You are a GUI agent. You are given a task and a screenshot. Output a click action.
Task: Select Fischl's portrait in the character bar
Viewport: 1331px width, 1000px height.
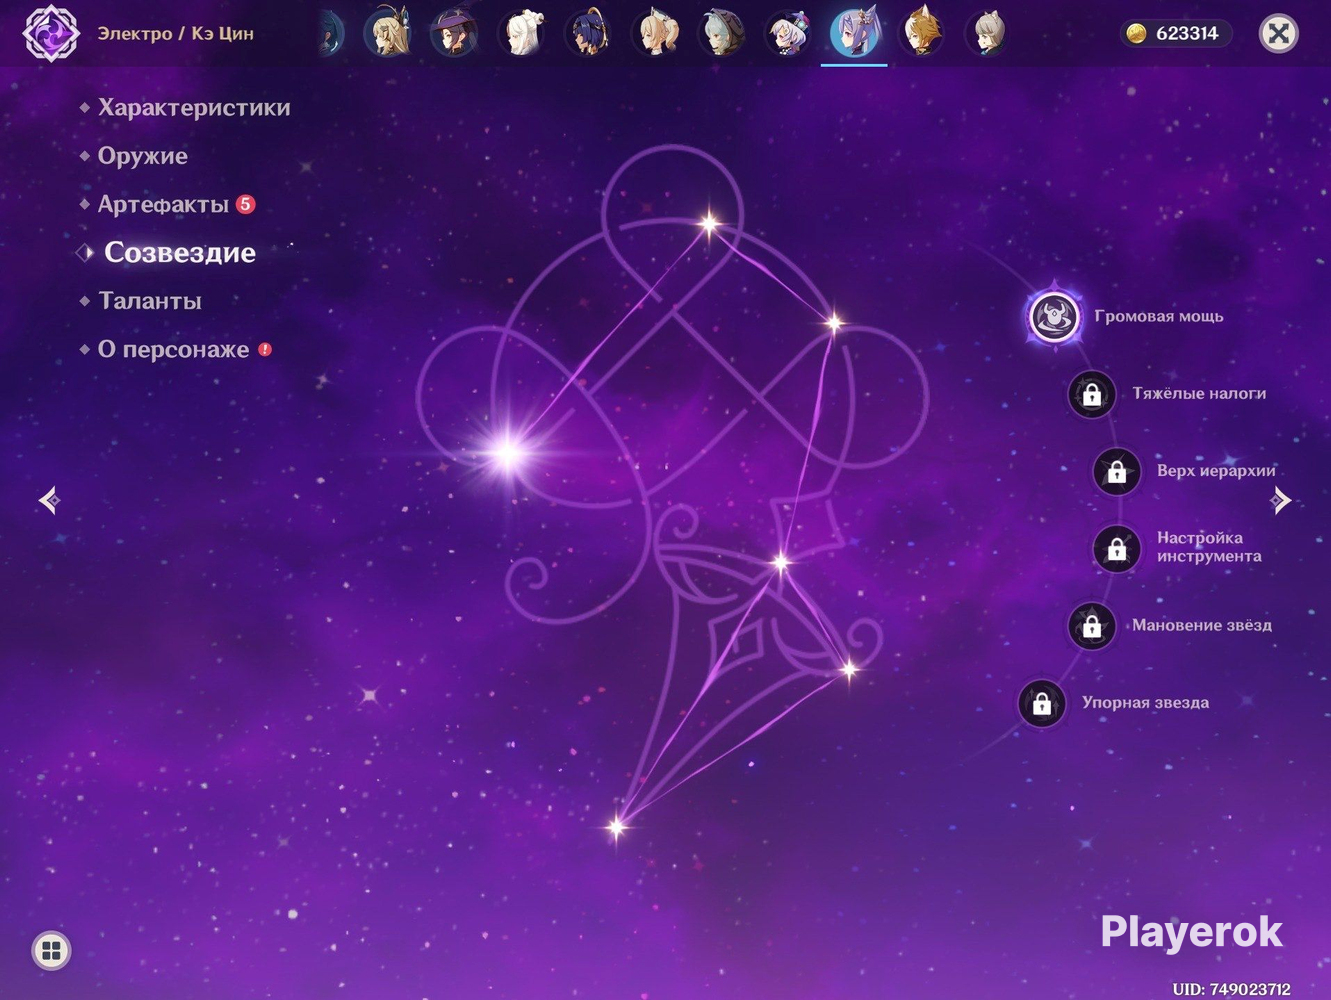pos(388,33)
